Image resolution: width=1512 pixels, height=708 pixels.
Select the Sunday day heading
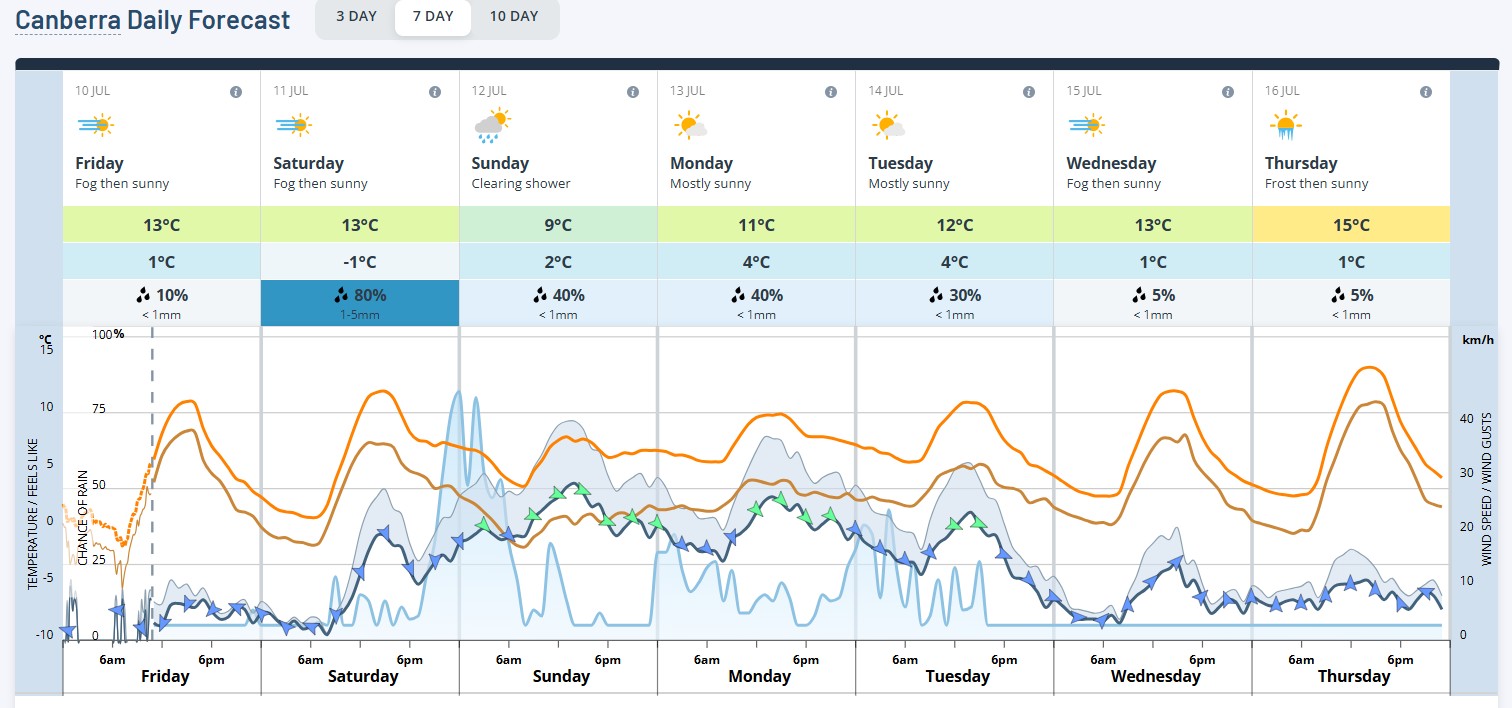501,163
